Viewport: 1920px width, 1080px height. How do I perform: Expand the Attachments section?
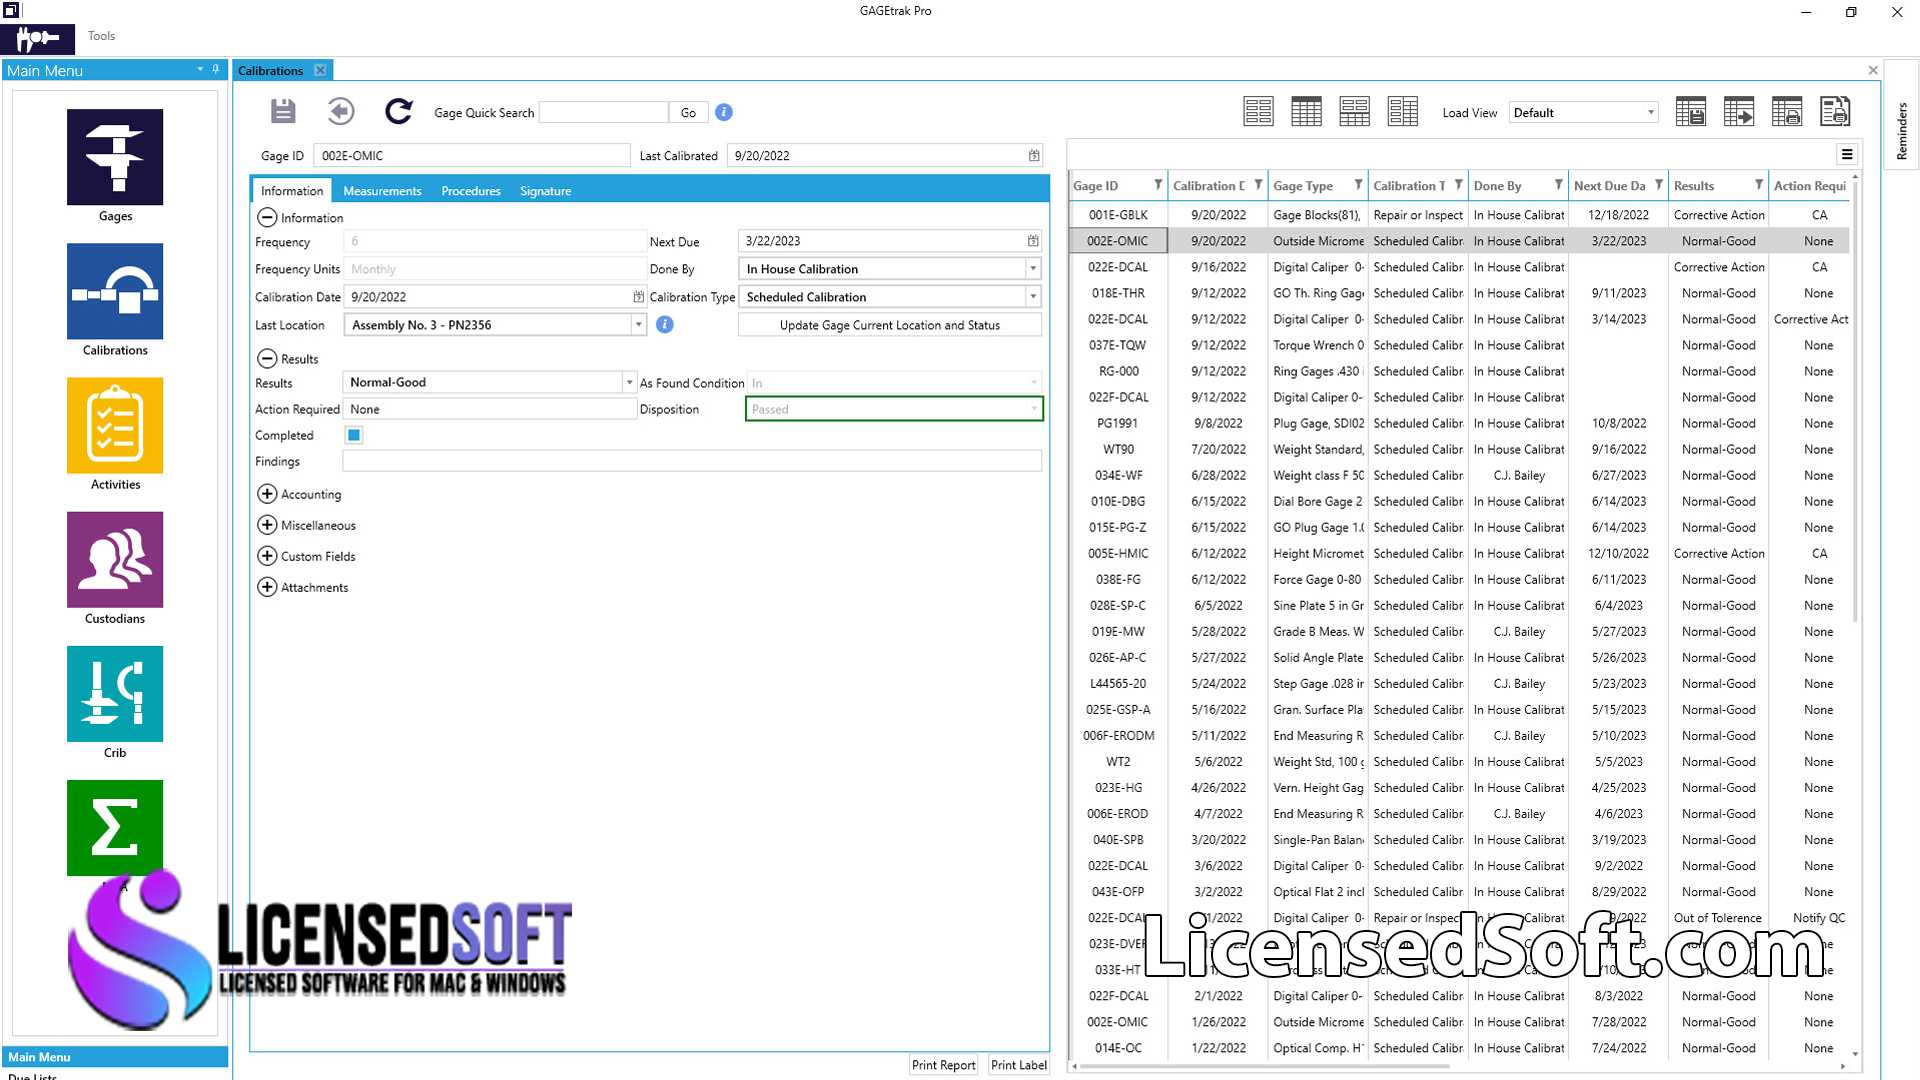[x=267, y=587]
